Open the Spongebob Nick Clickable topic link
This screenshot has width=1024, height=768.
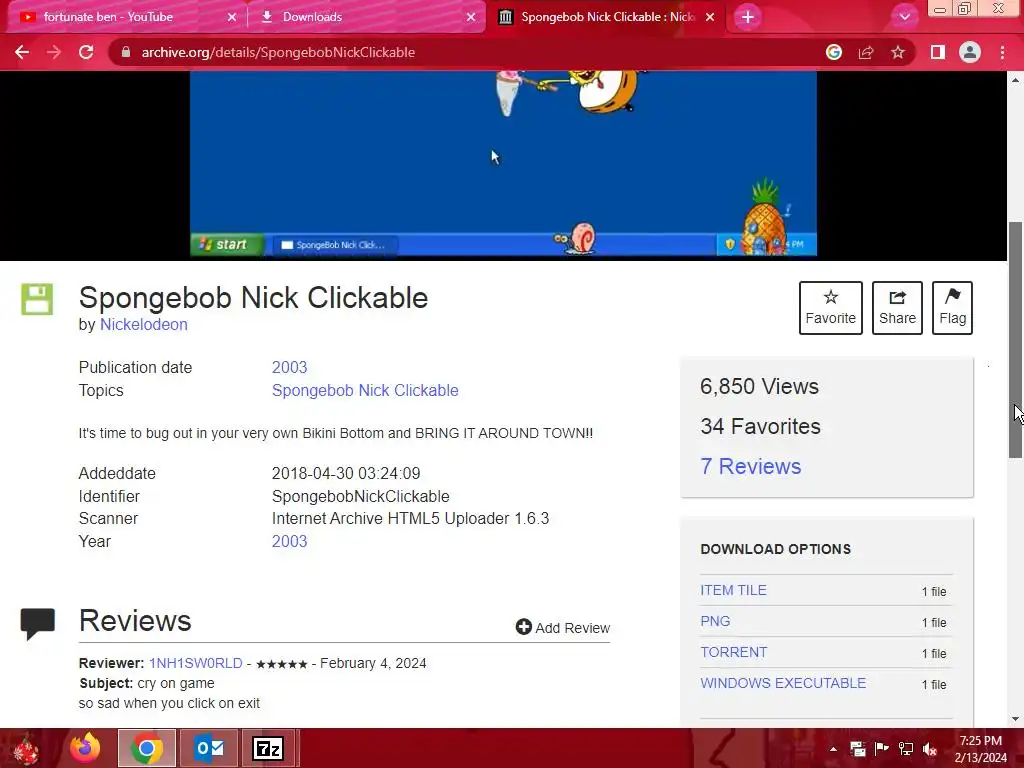click(365, 391)
